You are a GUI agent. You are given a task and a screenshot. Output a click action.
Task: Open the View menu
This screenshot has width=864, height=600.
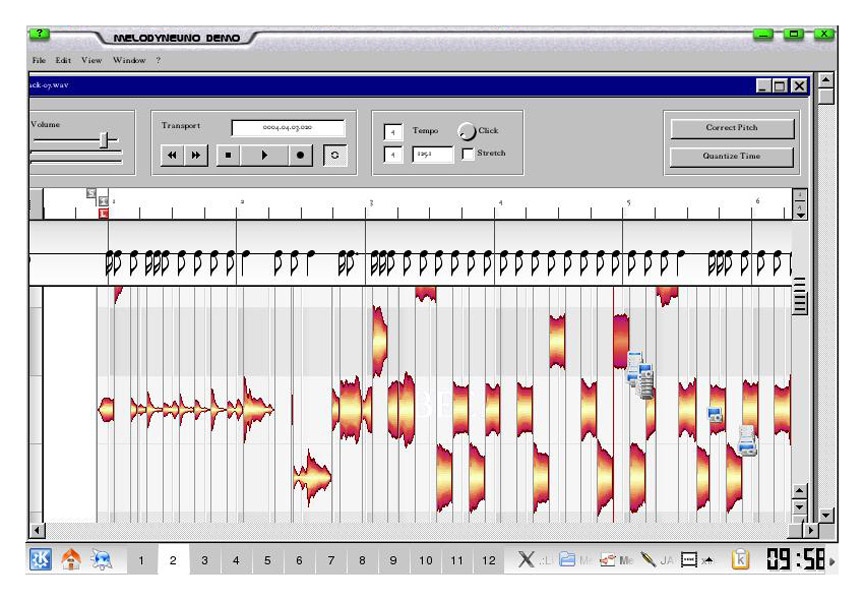click(91, 60)
